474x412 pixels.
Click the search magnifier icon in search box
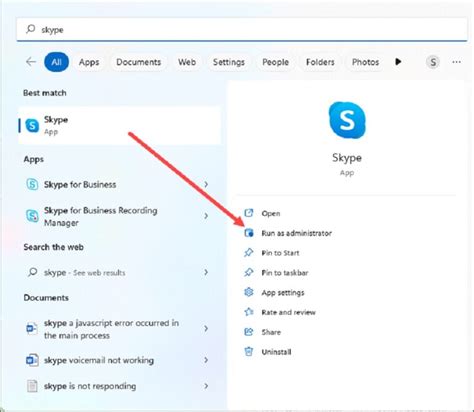[x=31, y=29]
